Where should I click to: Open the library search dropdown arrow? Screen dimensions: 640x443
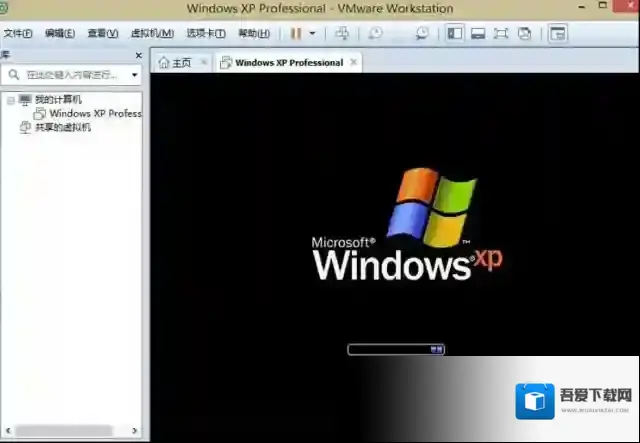[134, 75]
